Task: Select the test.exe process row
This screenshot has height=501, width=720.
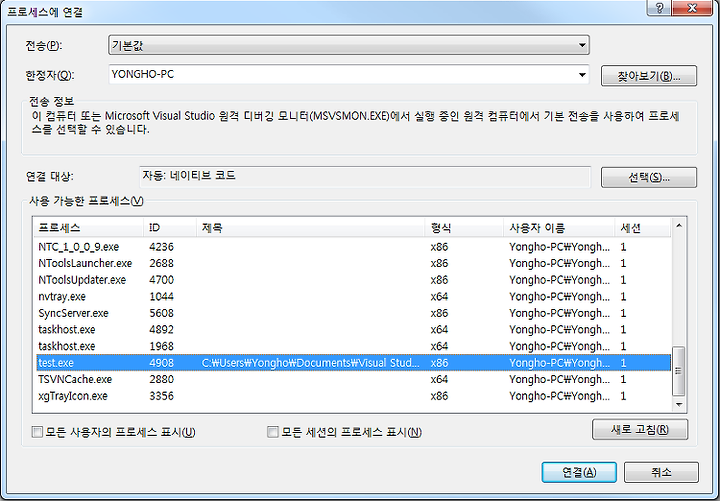Action: pos(352,363)
